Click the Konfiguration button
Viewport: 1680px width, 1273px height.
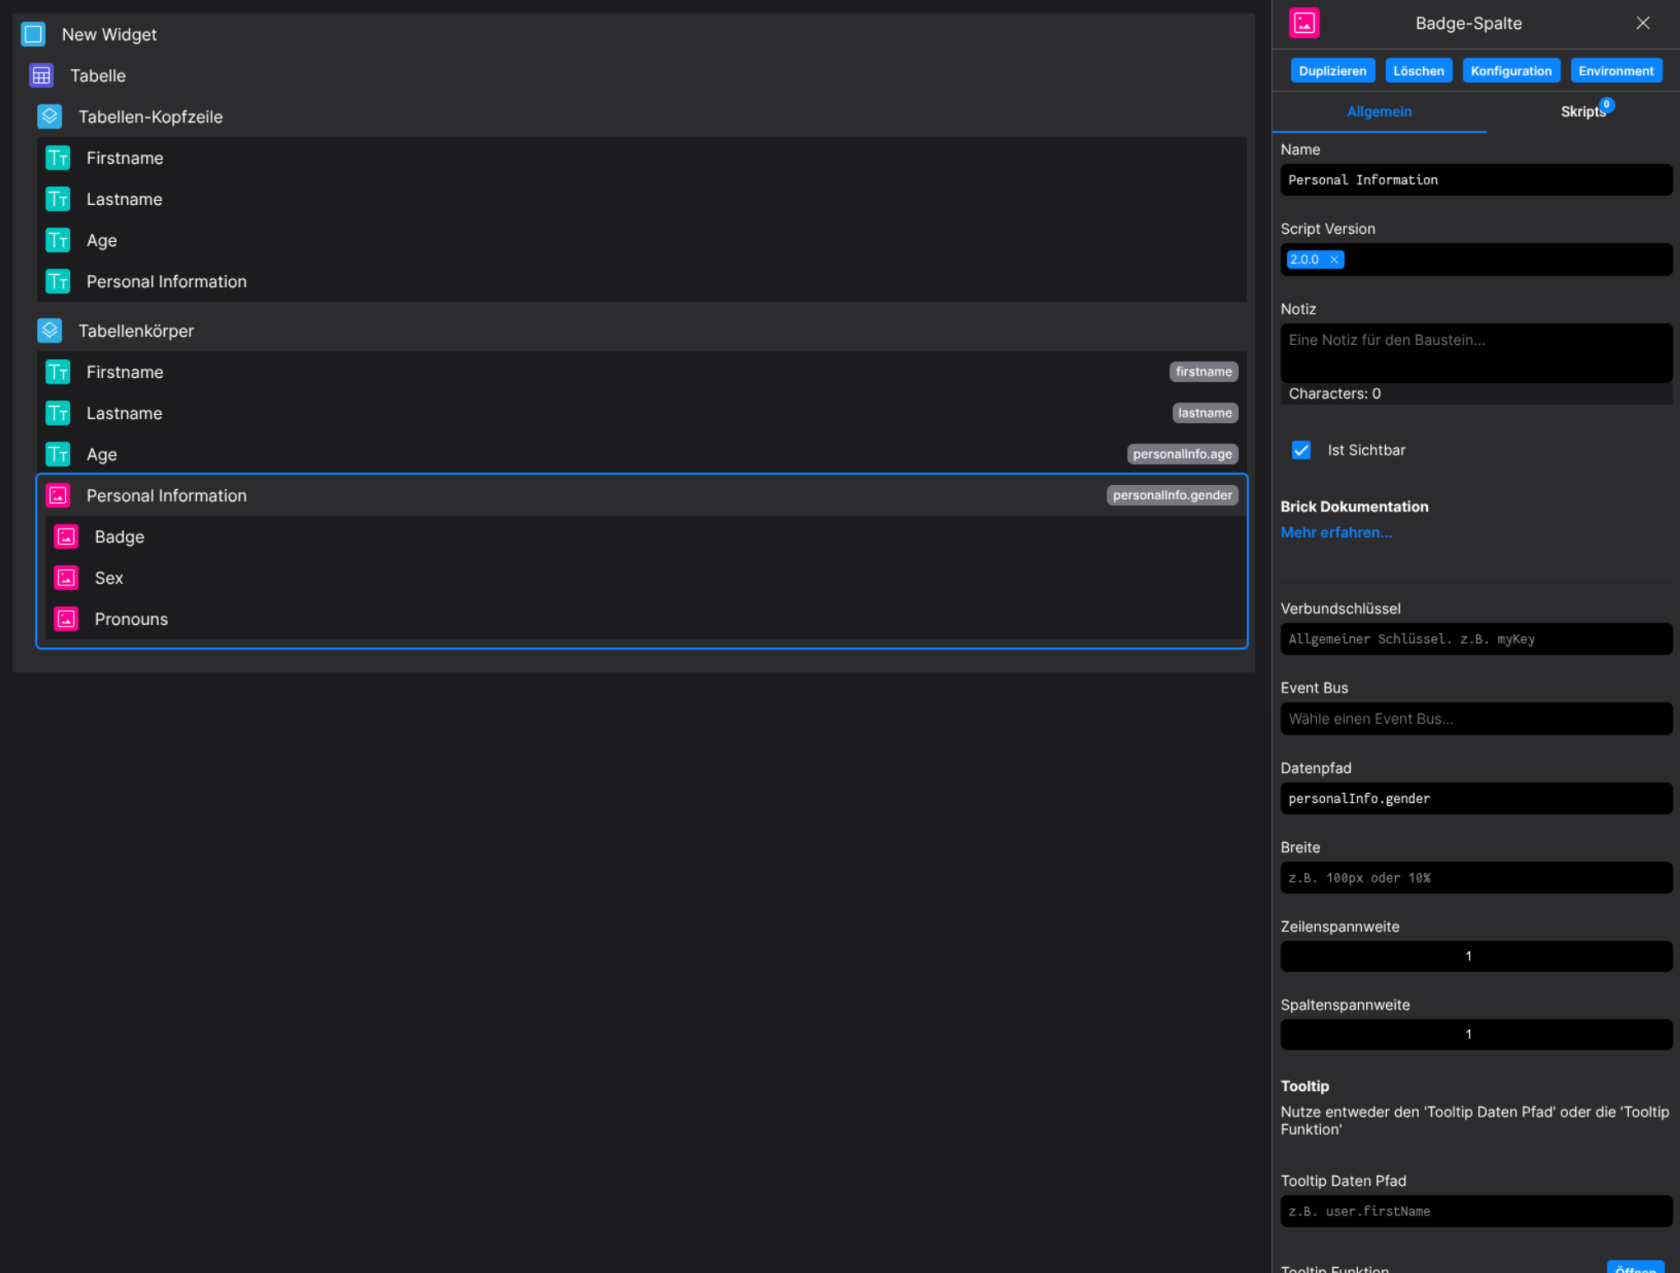1511,70
